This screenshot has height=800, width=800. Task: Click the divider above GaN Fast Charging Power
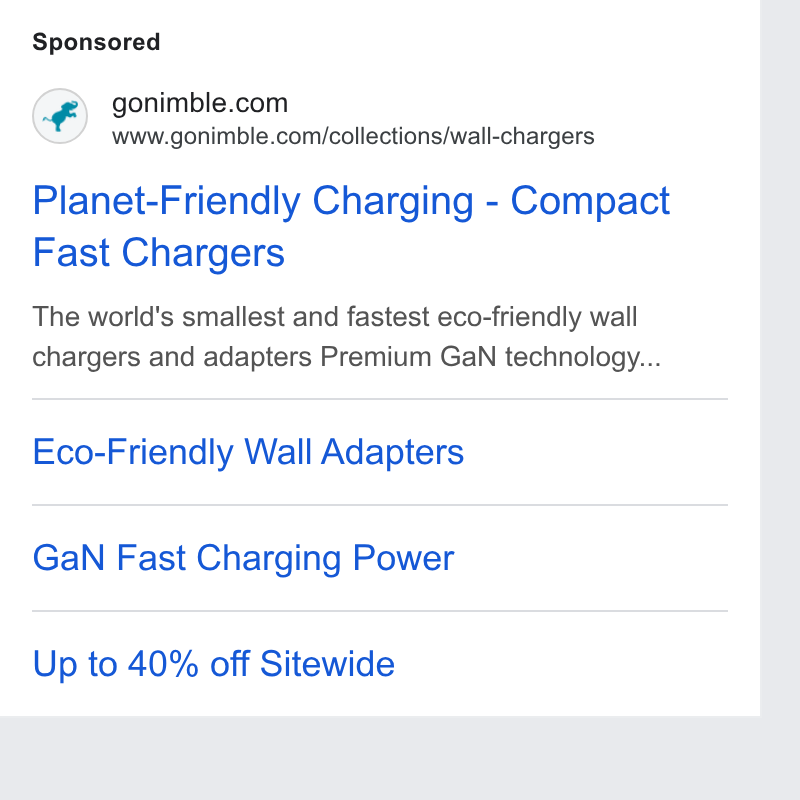click(380, 505)
